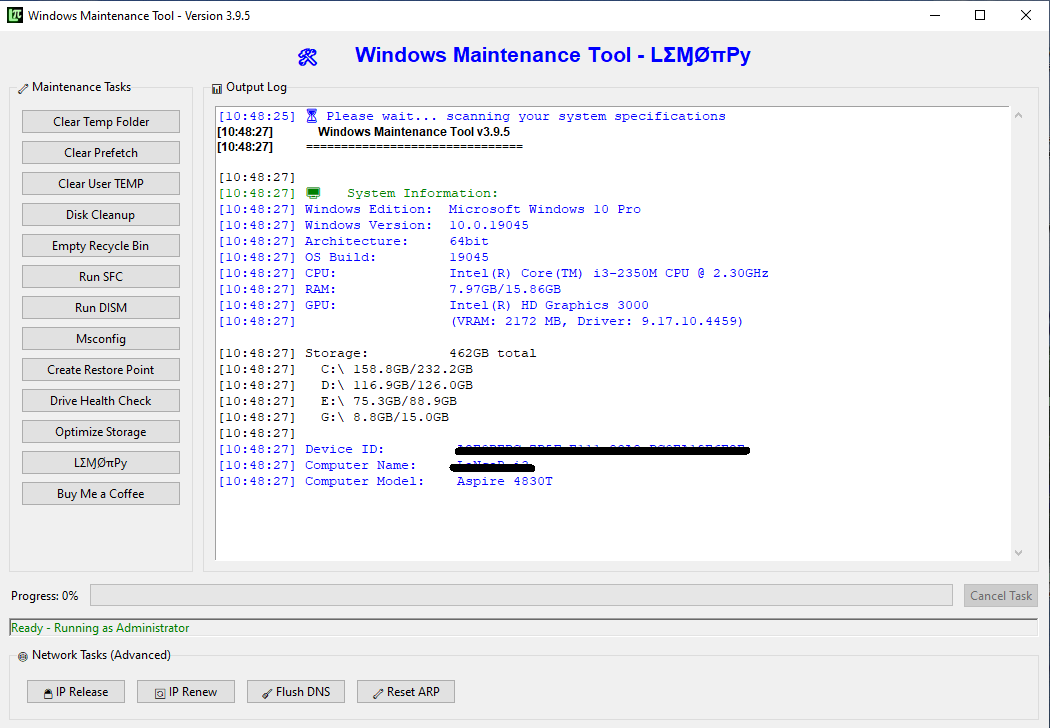Image resolution: width=1050 pixels, height=728 pixels.
Task: Launch Run DISM task
Action: pyautogui.click(x=101, y=308)
